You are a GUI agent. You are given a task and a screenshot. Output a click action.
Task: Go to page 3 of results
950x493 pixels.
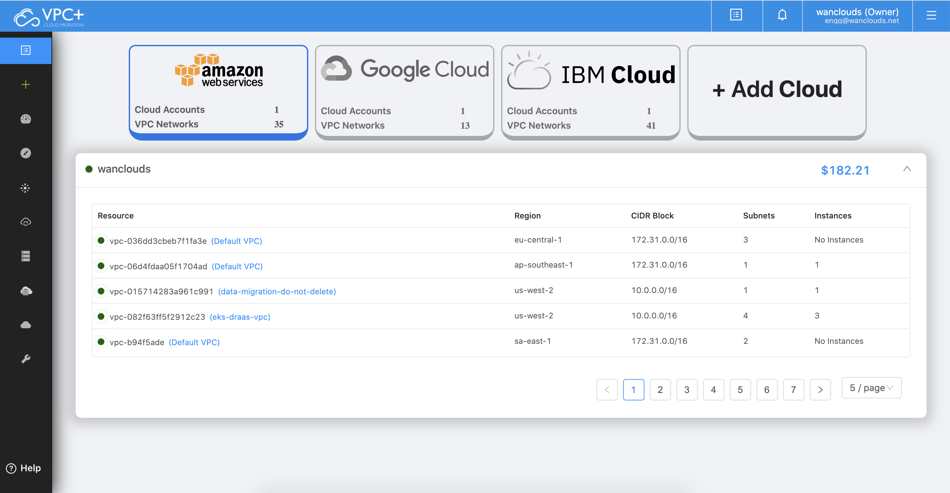(x=686, y=390)
